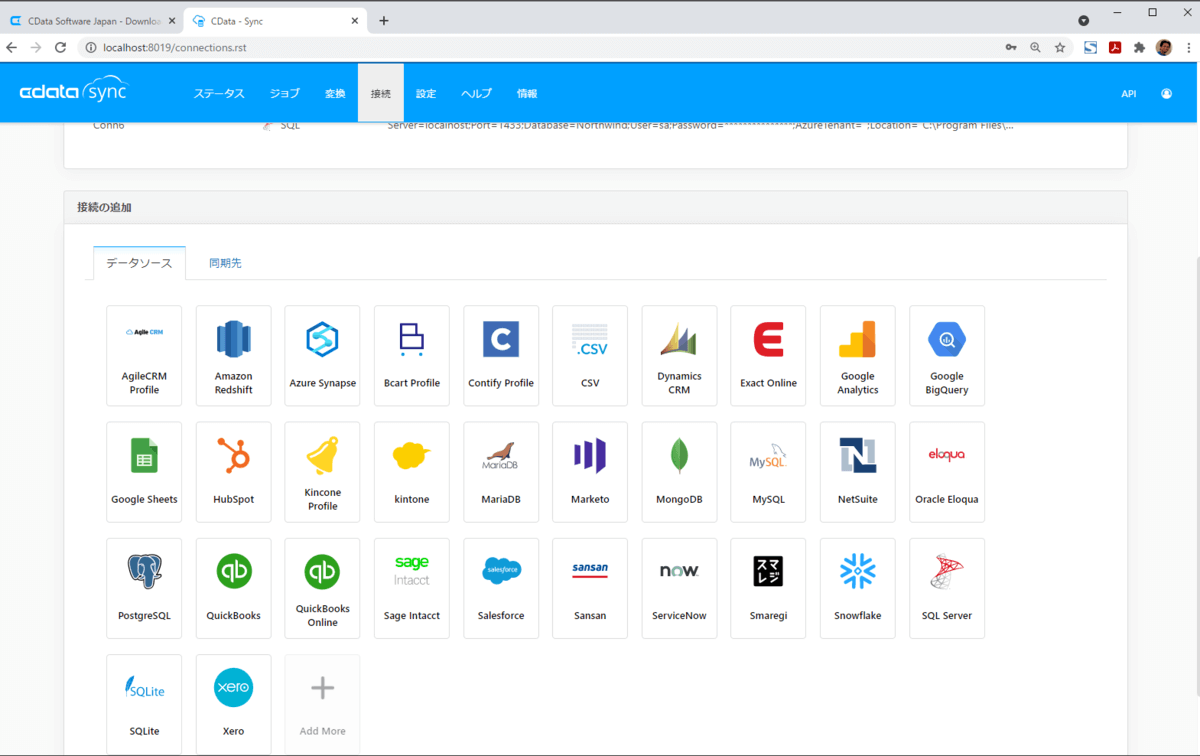Click the Conn6 connection row
The image size is (1200, 756).
point(595,126)
